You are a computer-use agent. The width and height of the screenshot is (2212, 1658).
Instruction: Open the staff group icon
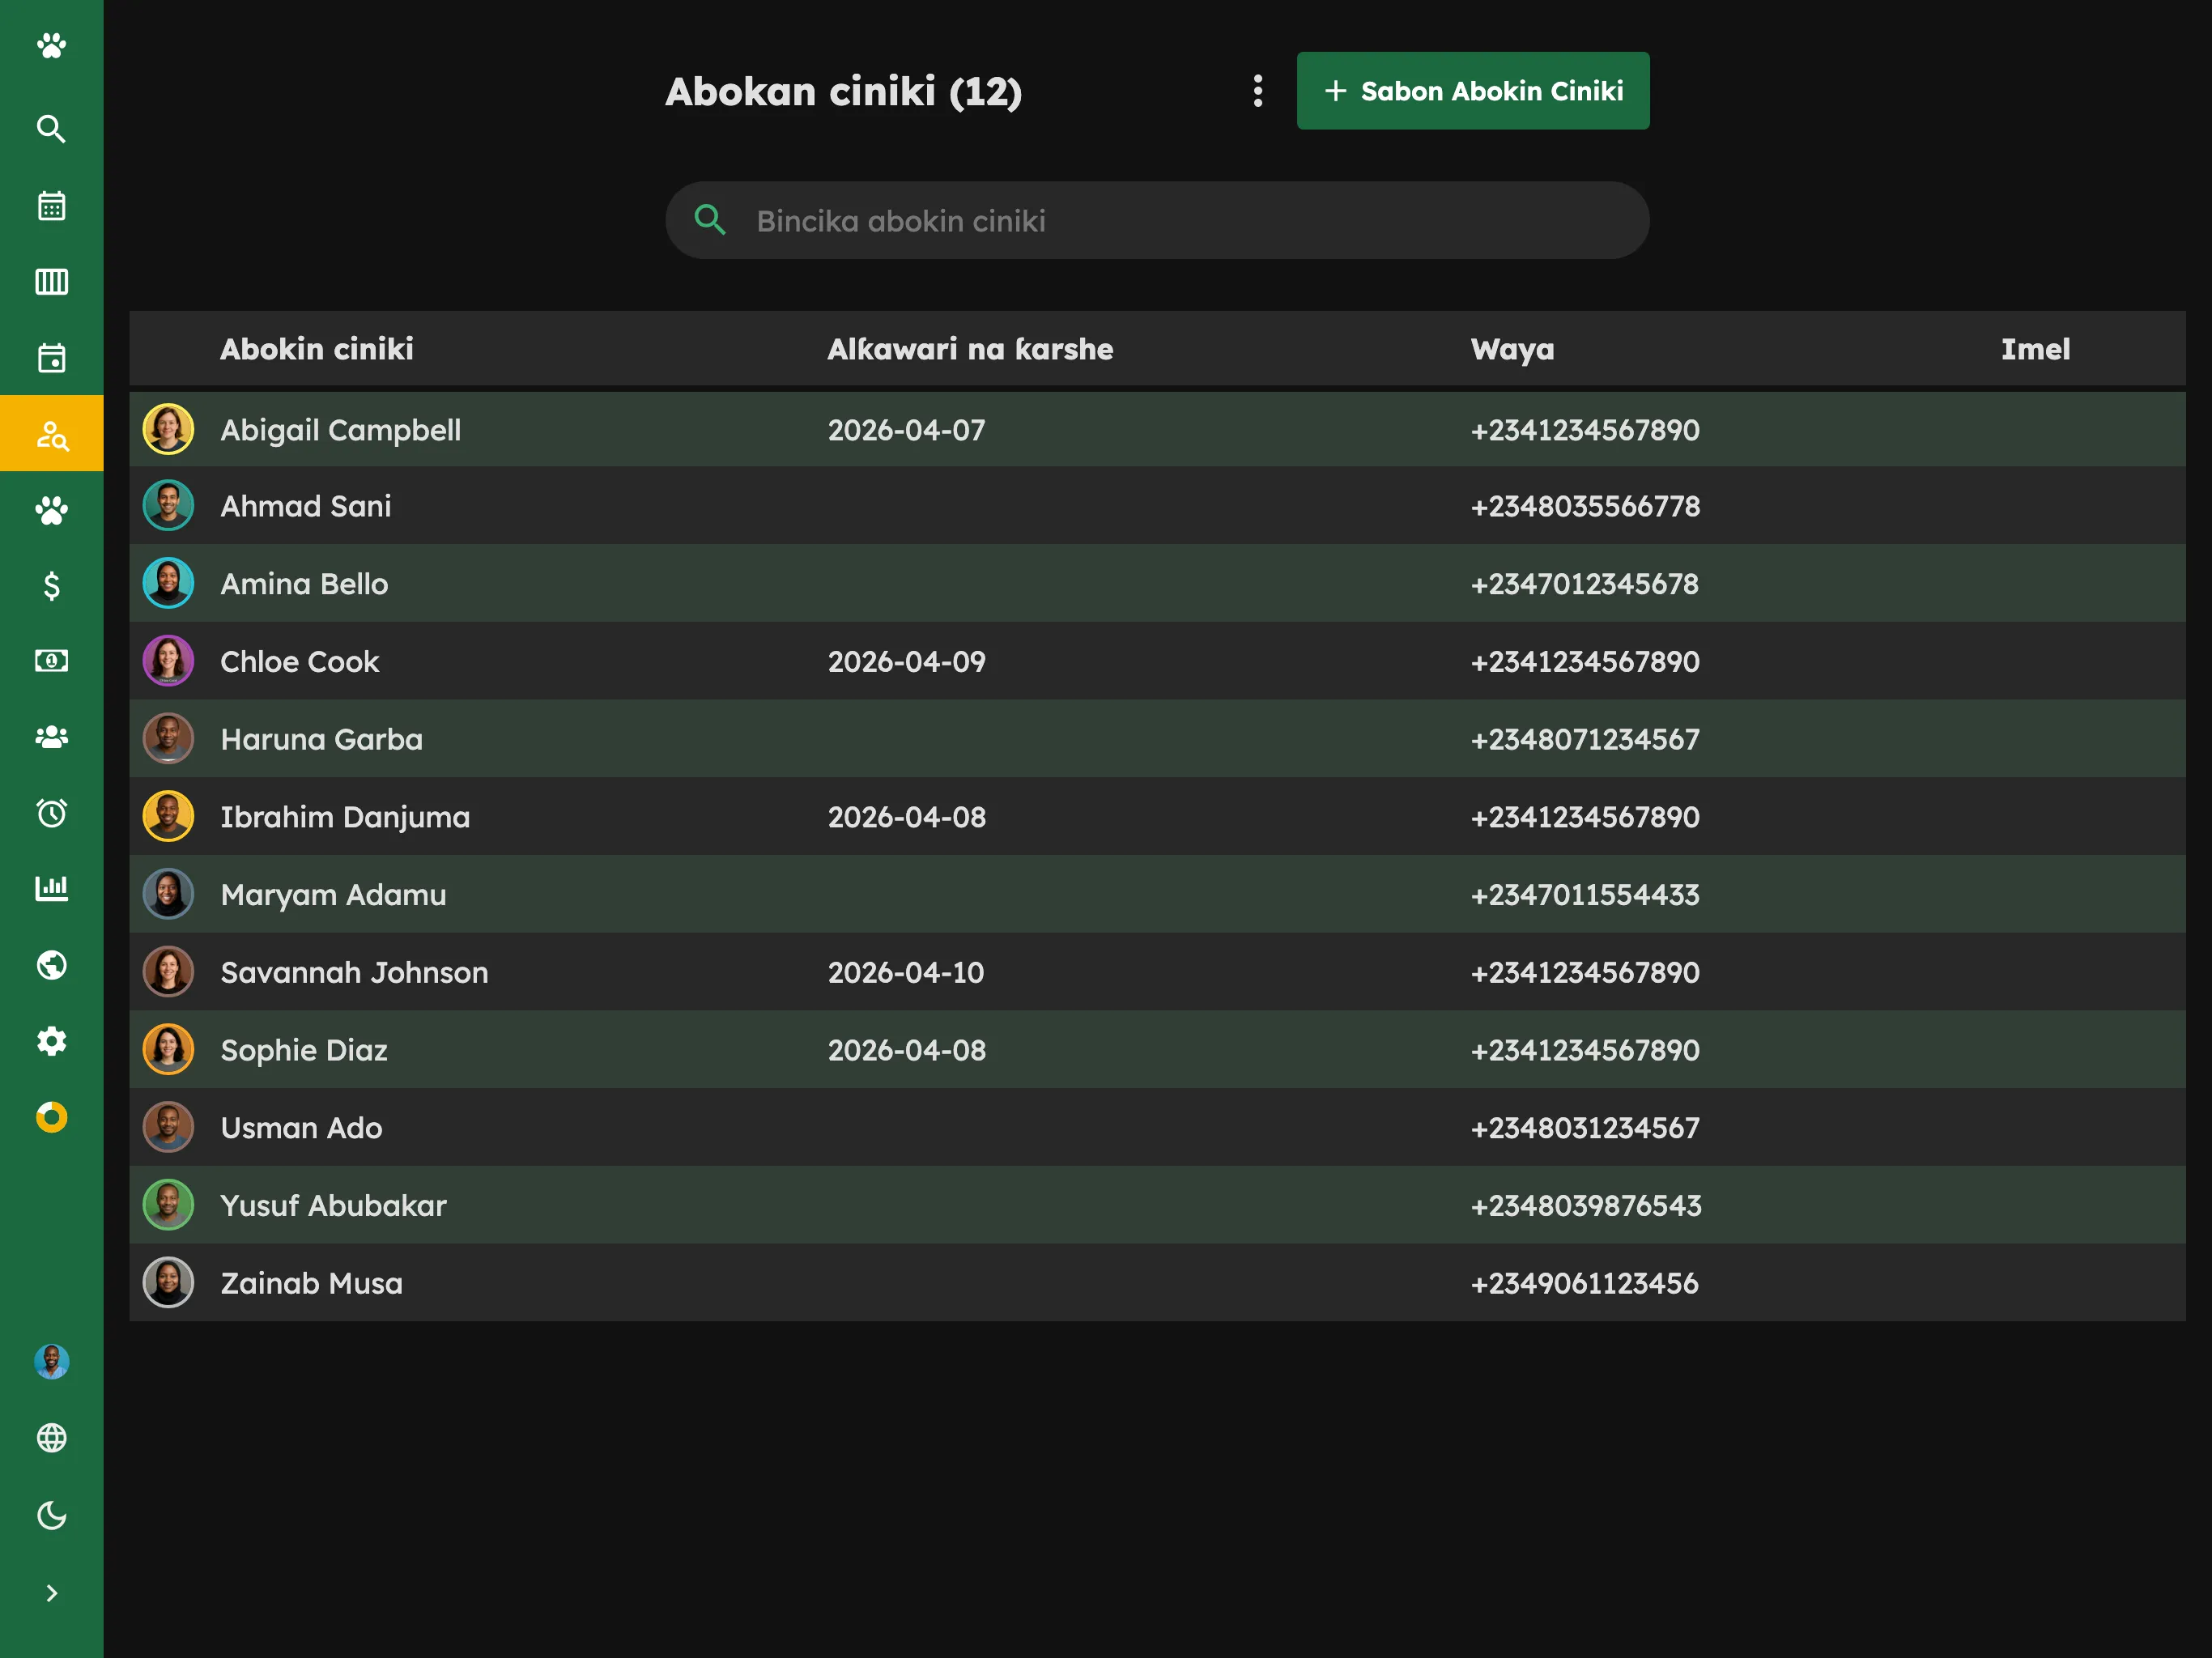(51, 737)
